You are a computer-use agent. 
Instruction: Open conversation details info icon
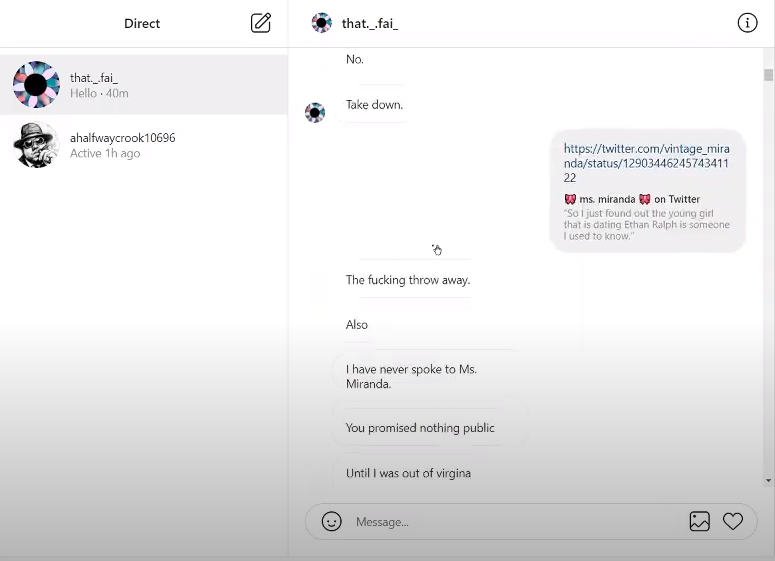point(747,23)
